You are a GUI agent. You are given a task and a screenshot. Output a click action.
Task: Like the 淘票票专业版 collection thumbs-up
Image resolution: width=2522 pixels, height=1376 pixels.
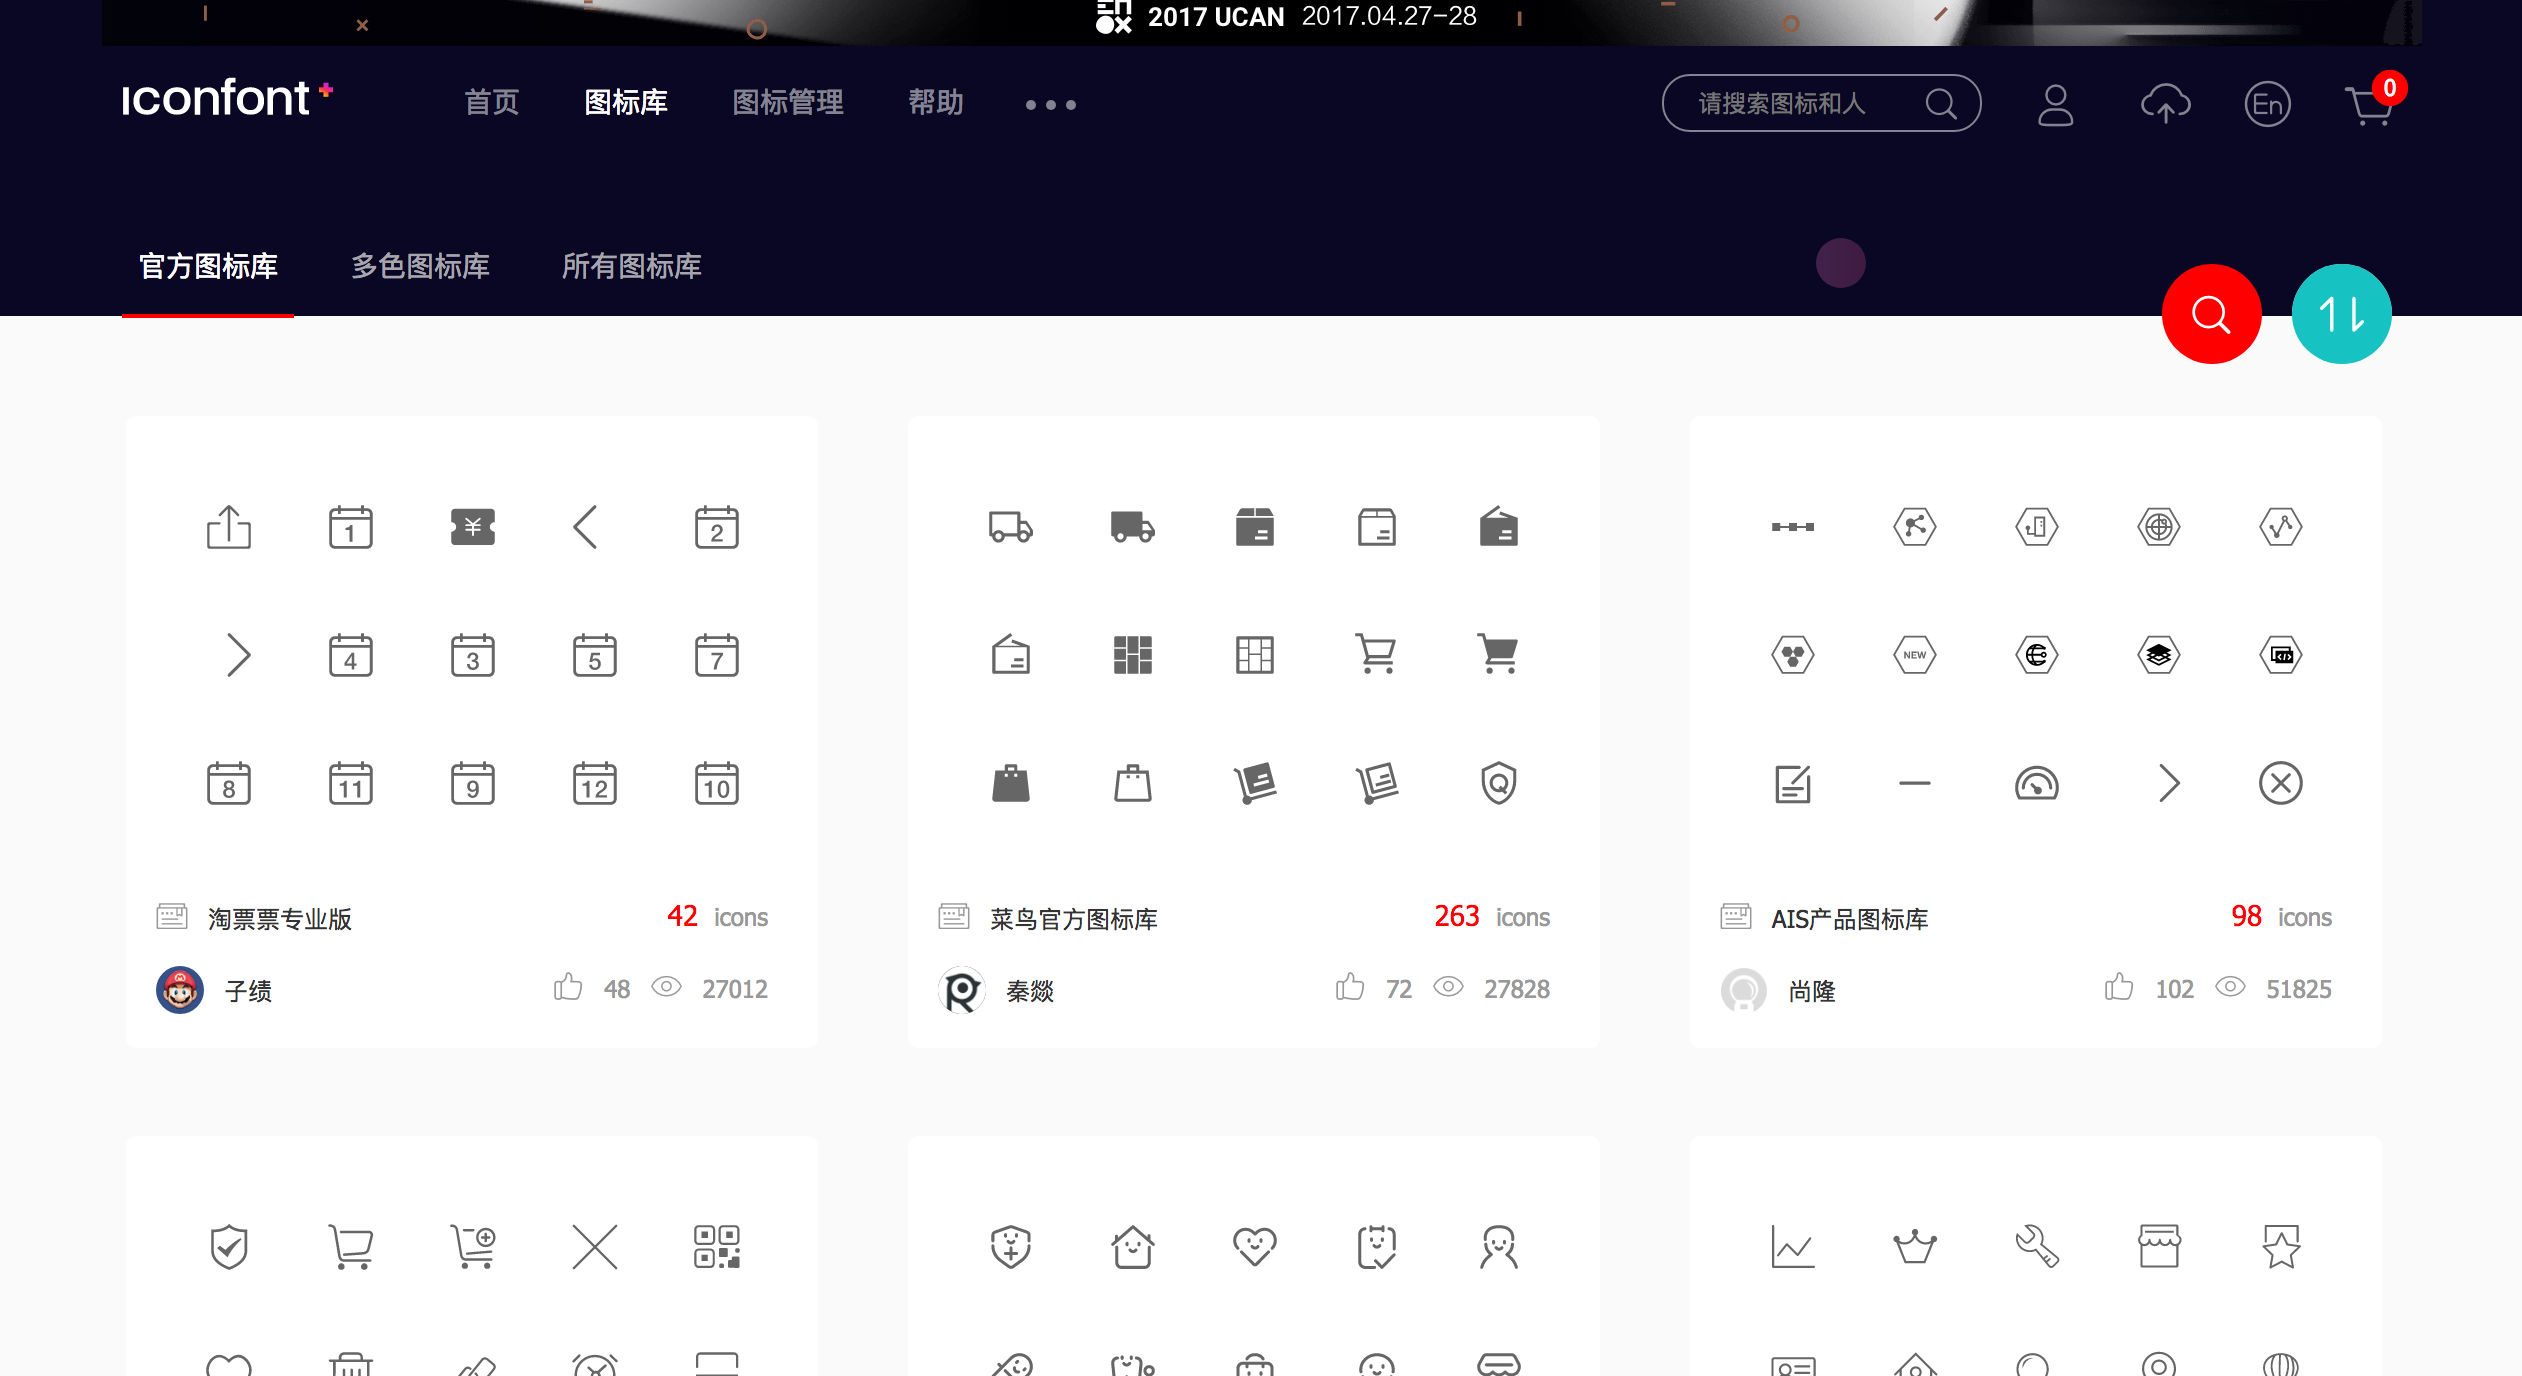(568, 988)
